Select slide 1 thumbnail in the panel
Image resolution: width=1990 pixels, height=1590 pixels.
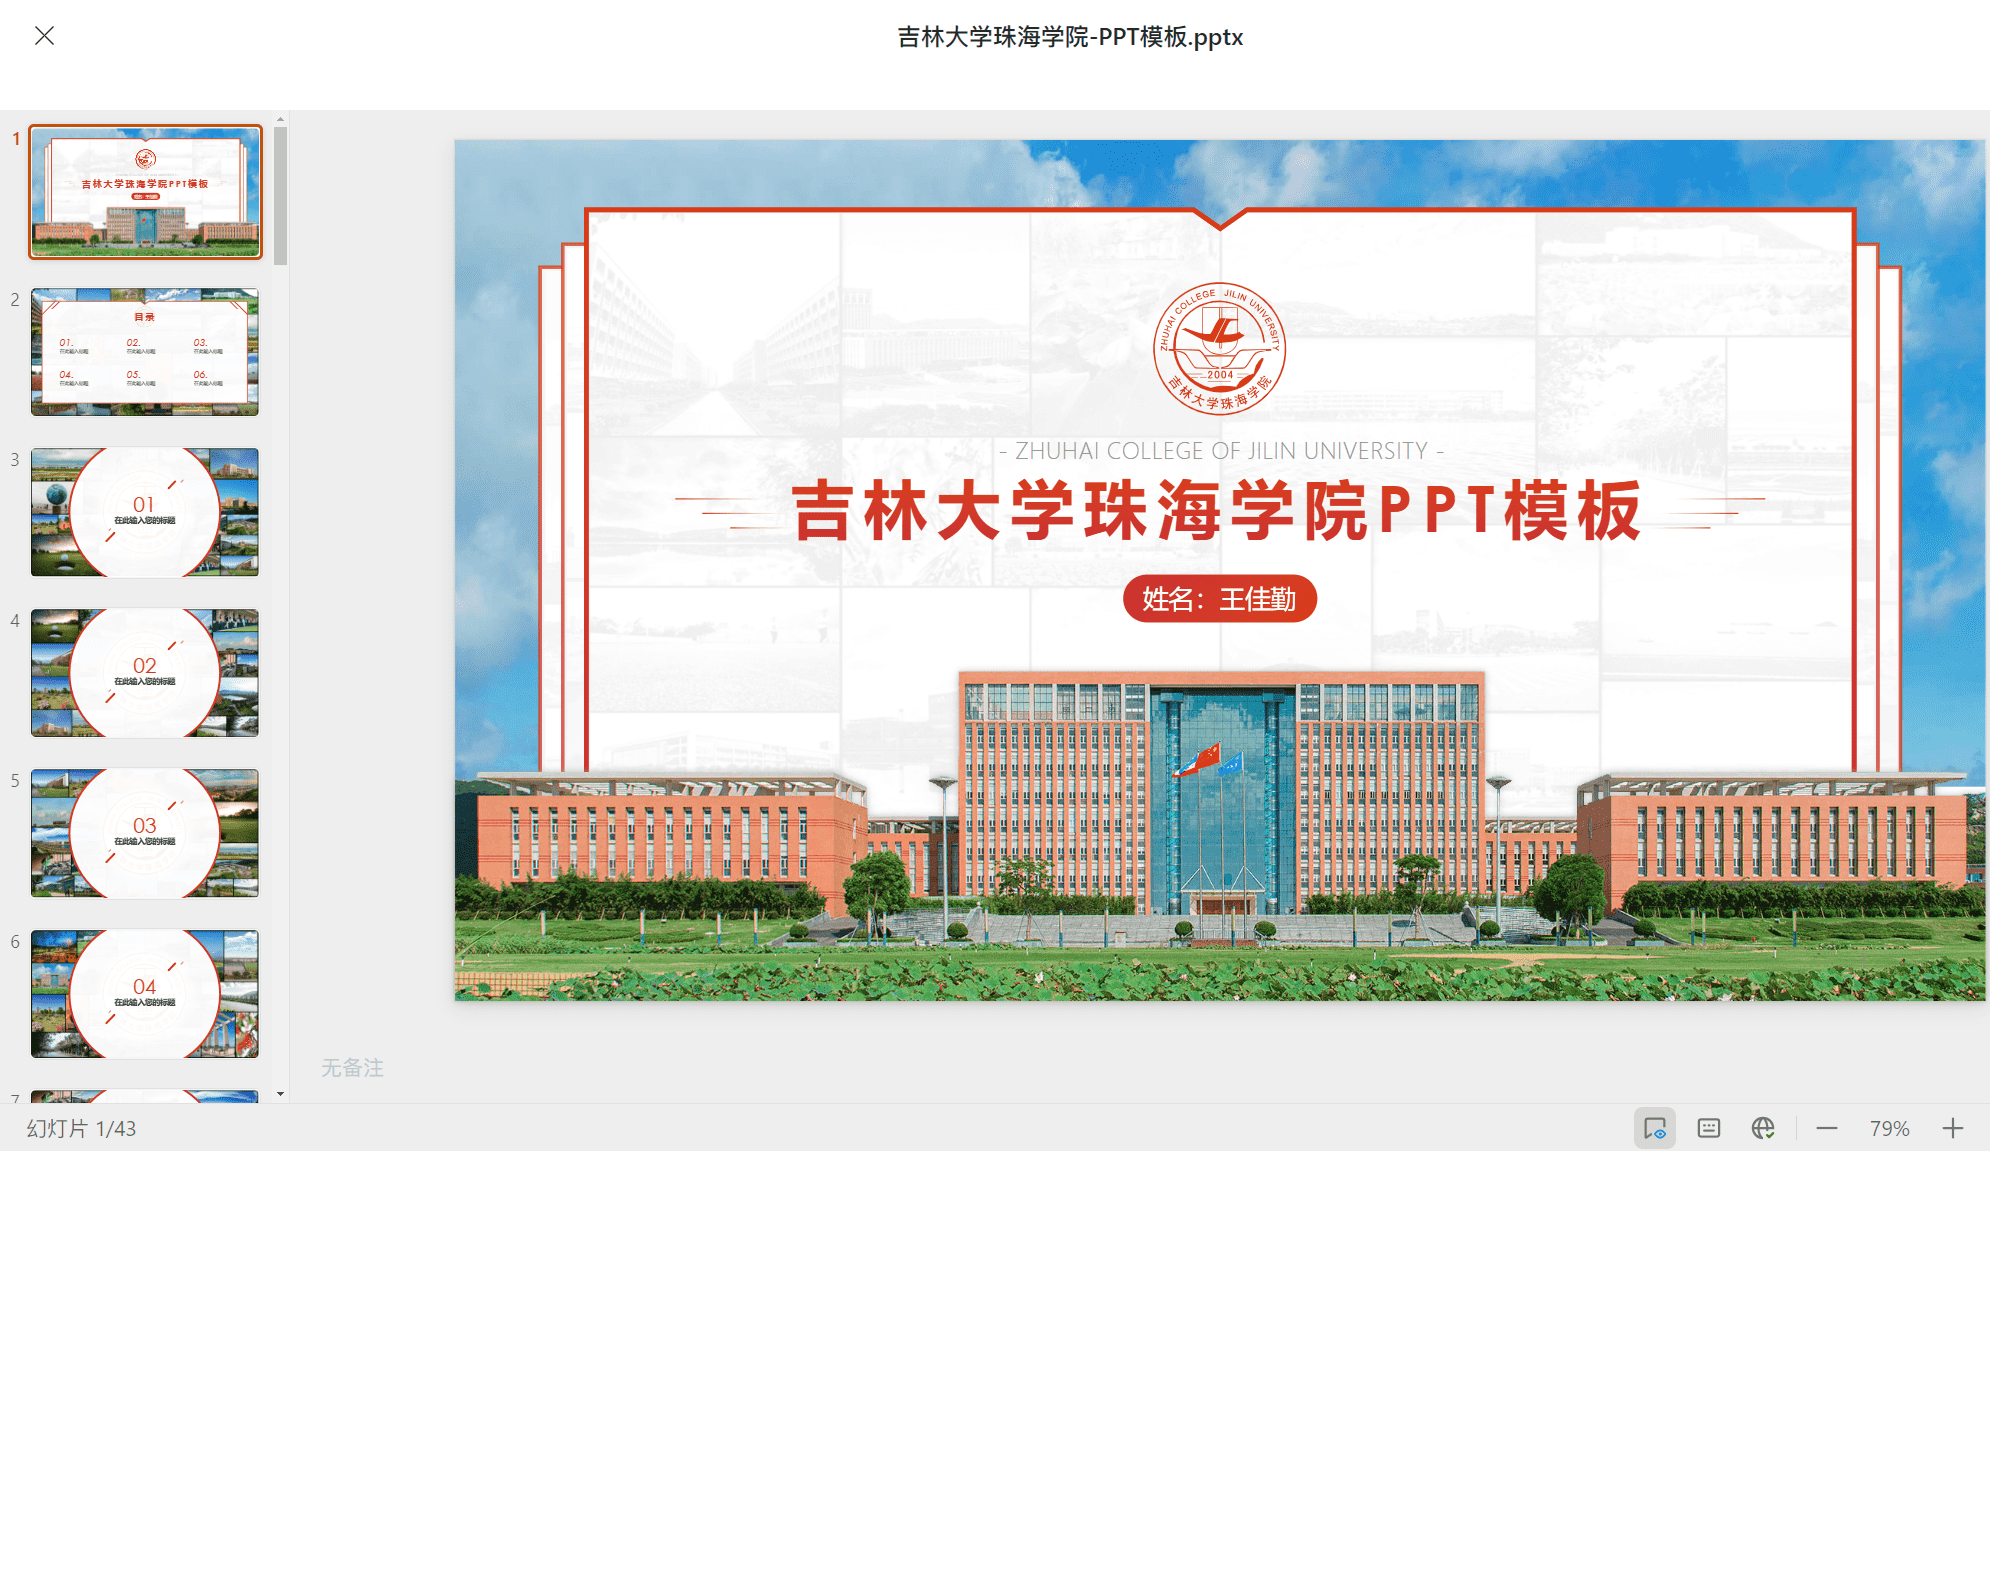(146, 192)
